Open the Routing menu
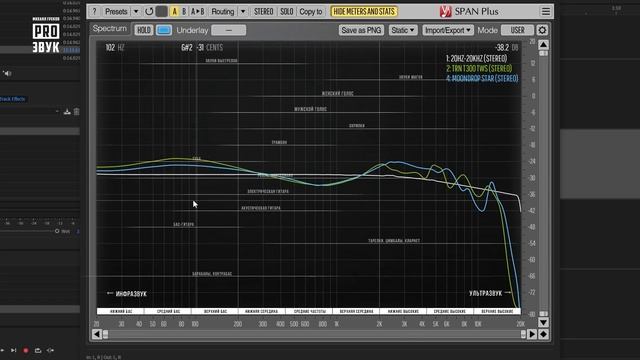The image size is (640, 360). click(x=222, y=11)
